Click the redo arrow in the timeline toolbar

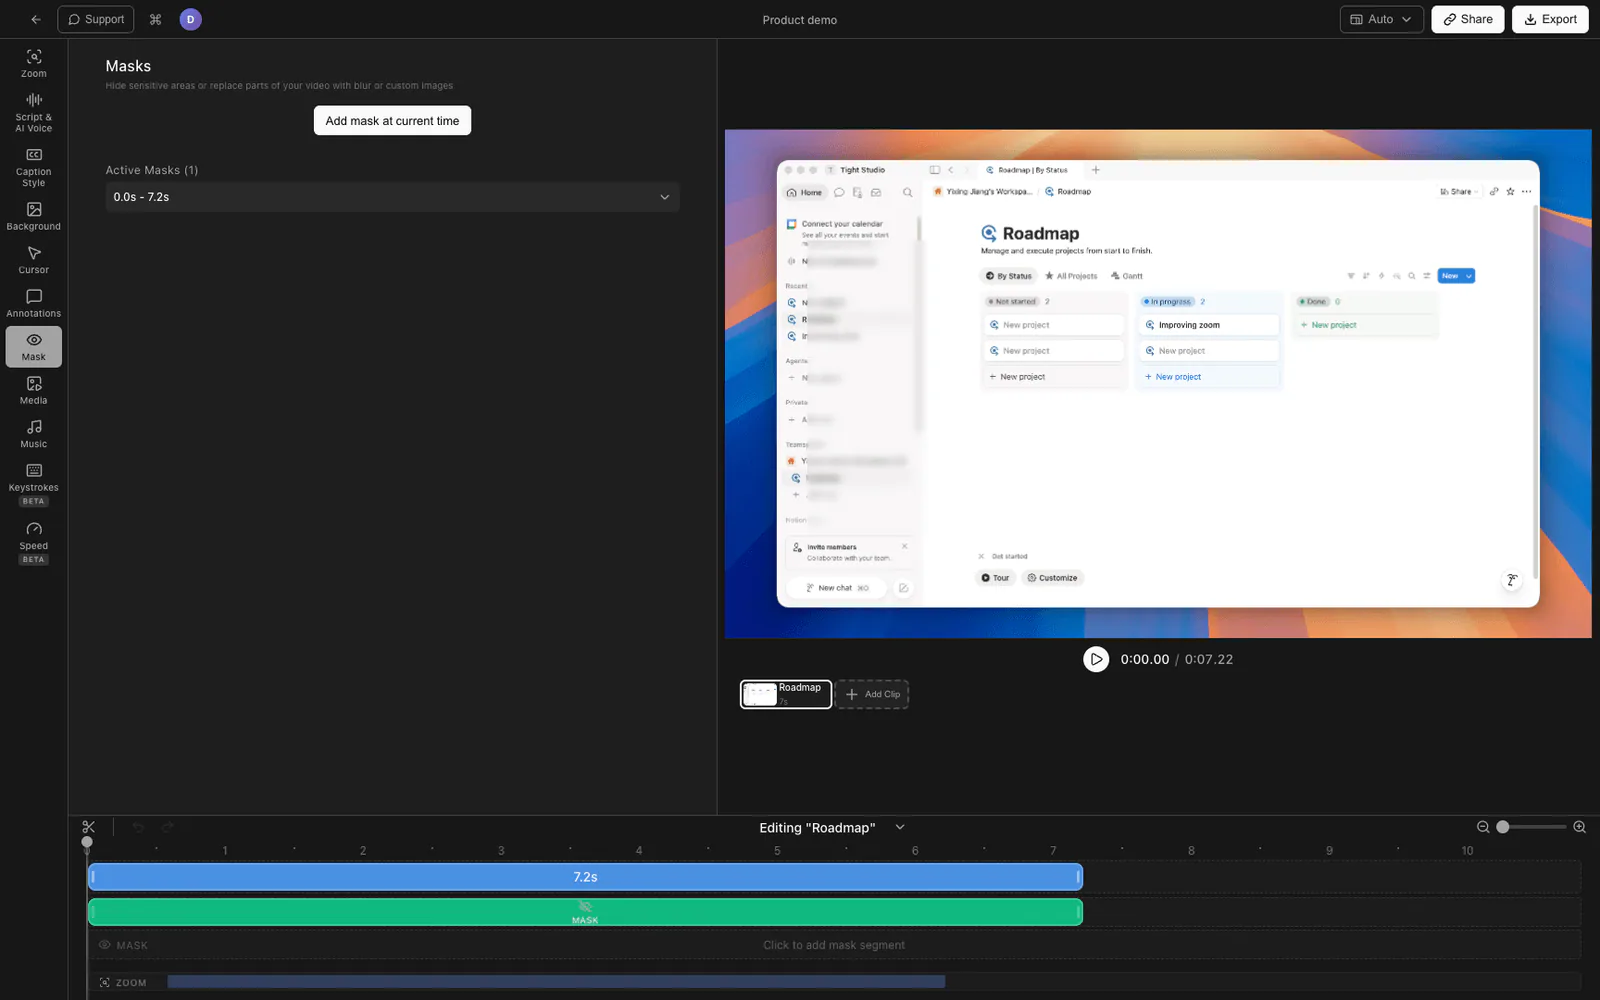click(x=167, y=827)
